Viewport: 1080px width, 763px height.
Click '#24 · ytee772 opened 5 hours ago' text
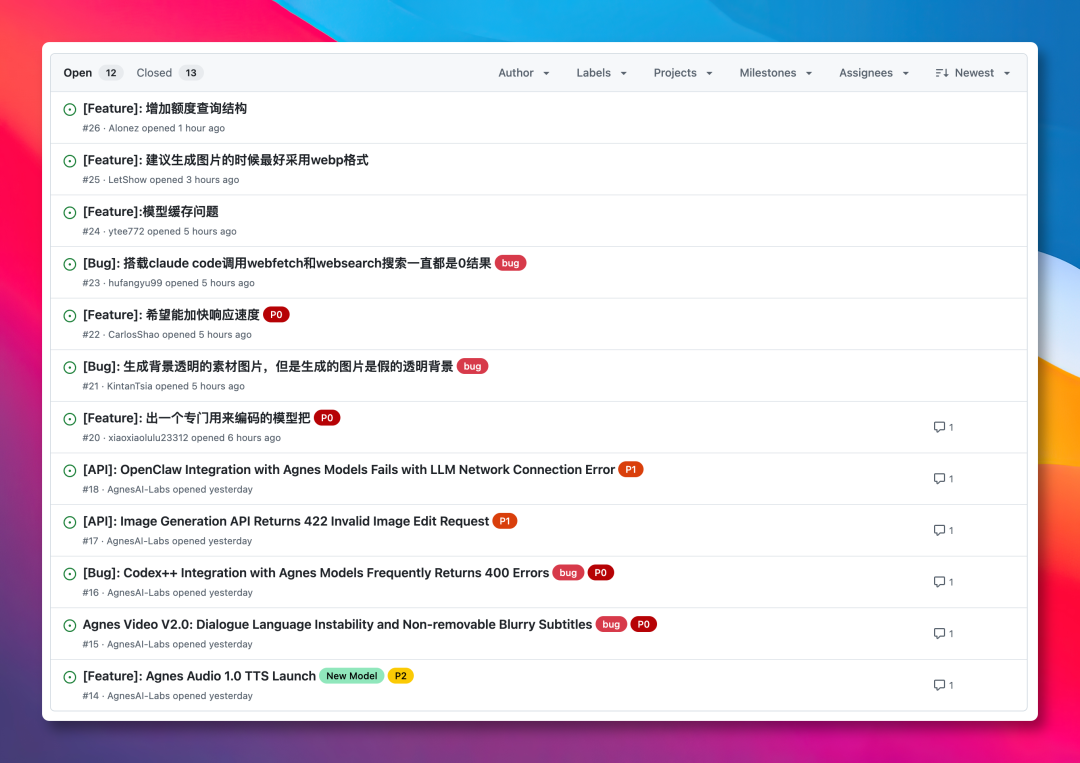click(x=160, y=231)
